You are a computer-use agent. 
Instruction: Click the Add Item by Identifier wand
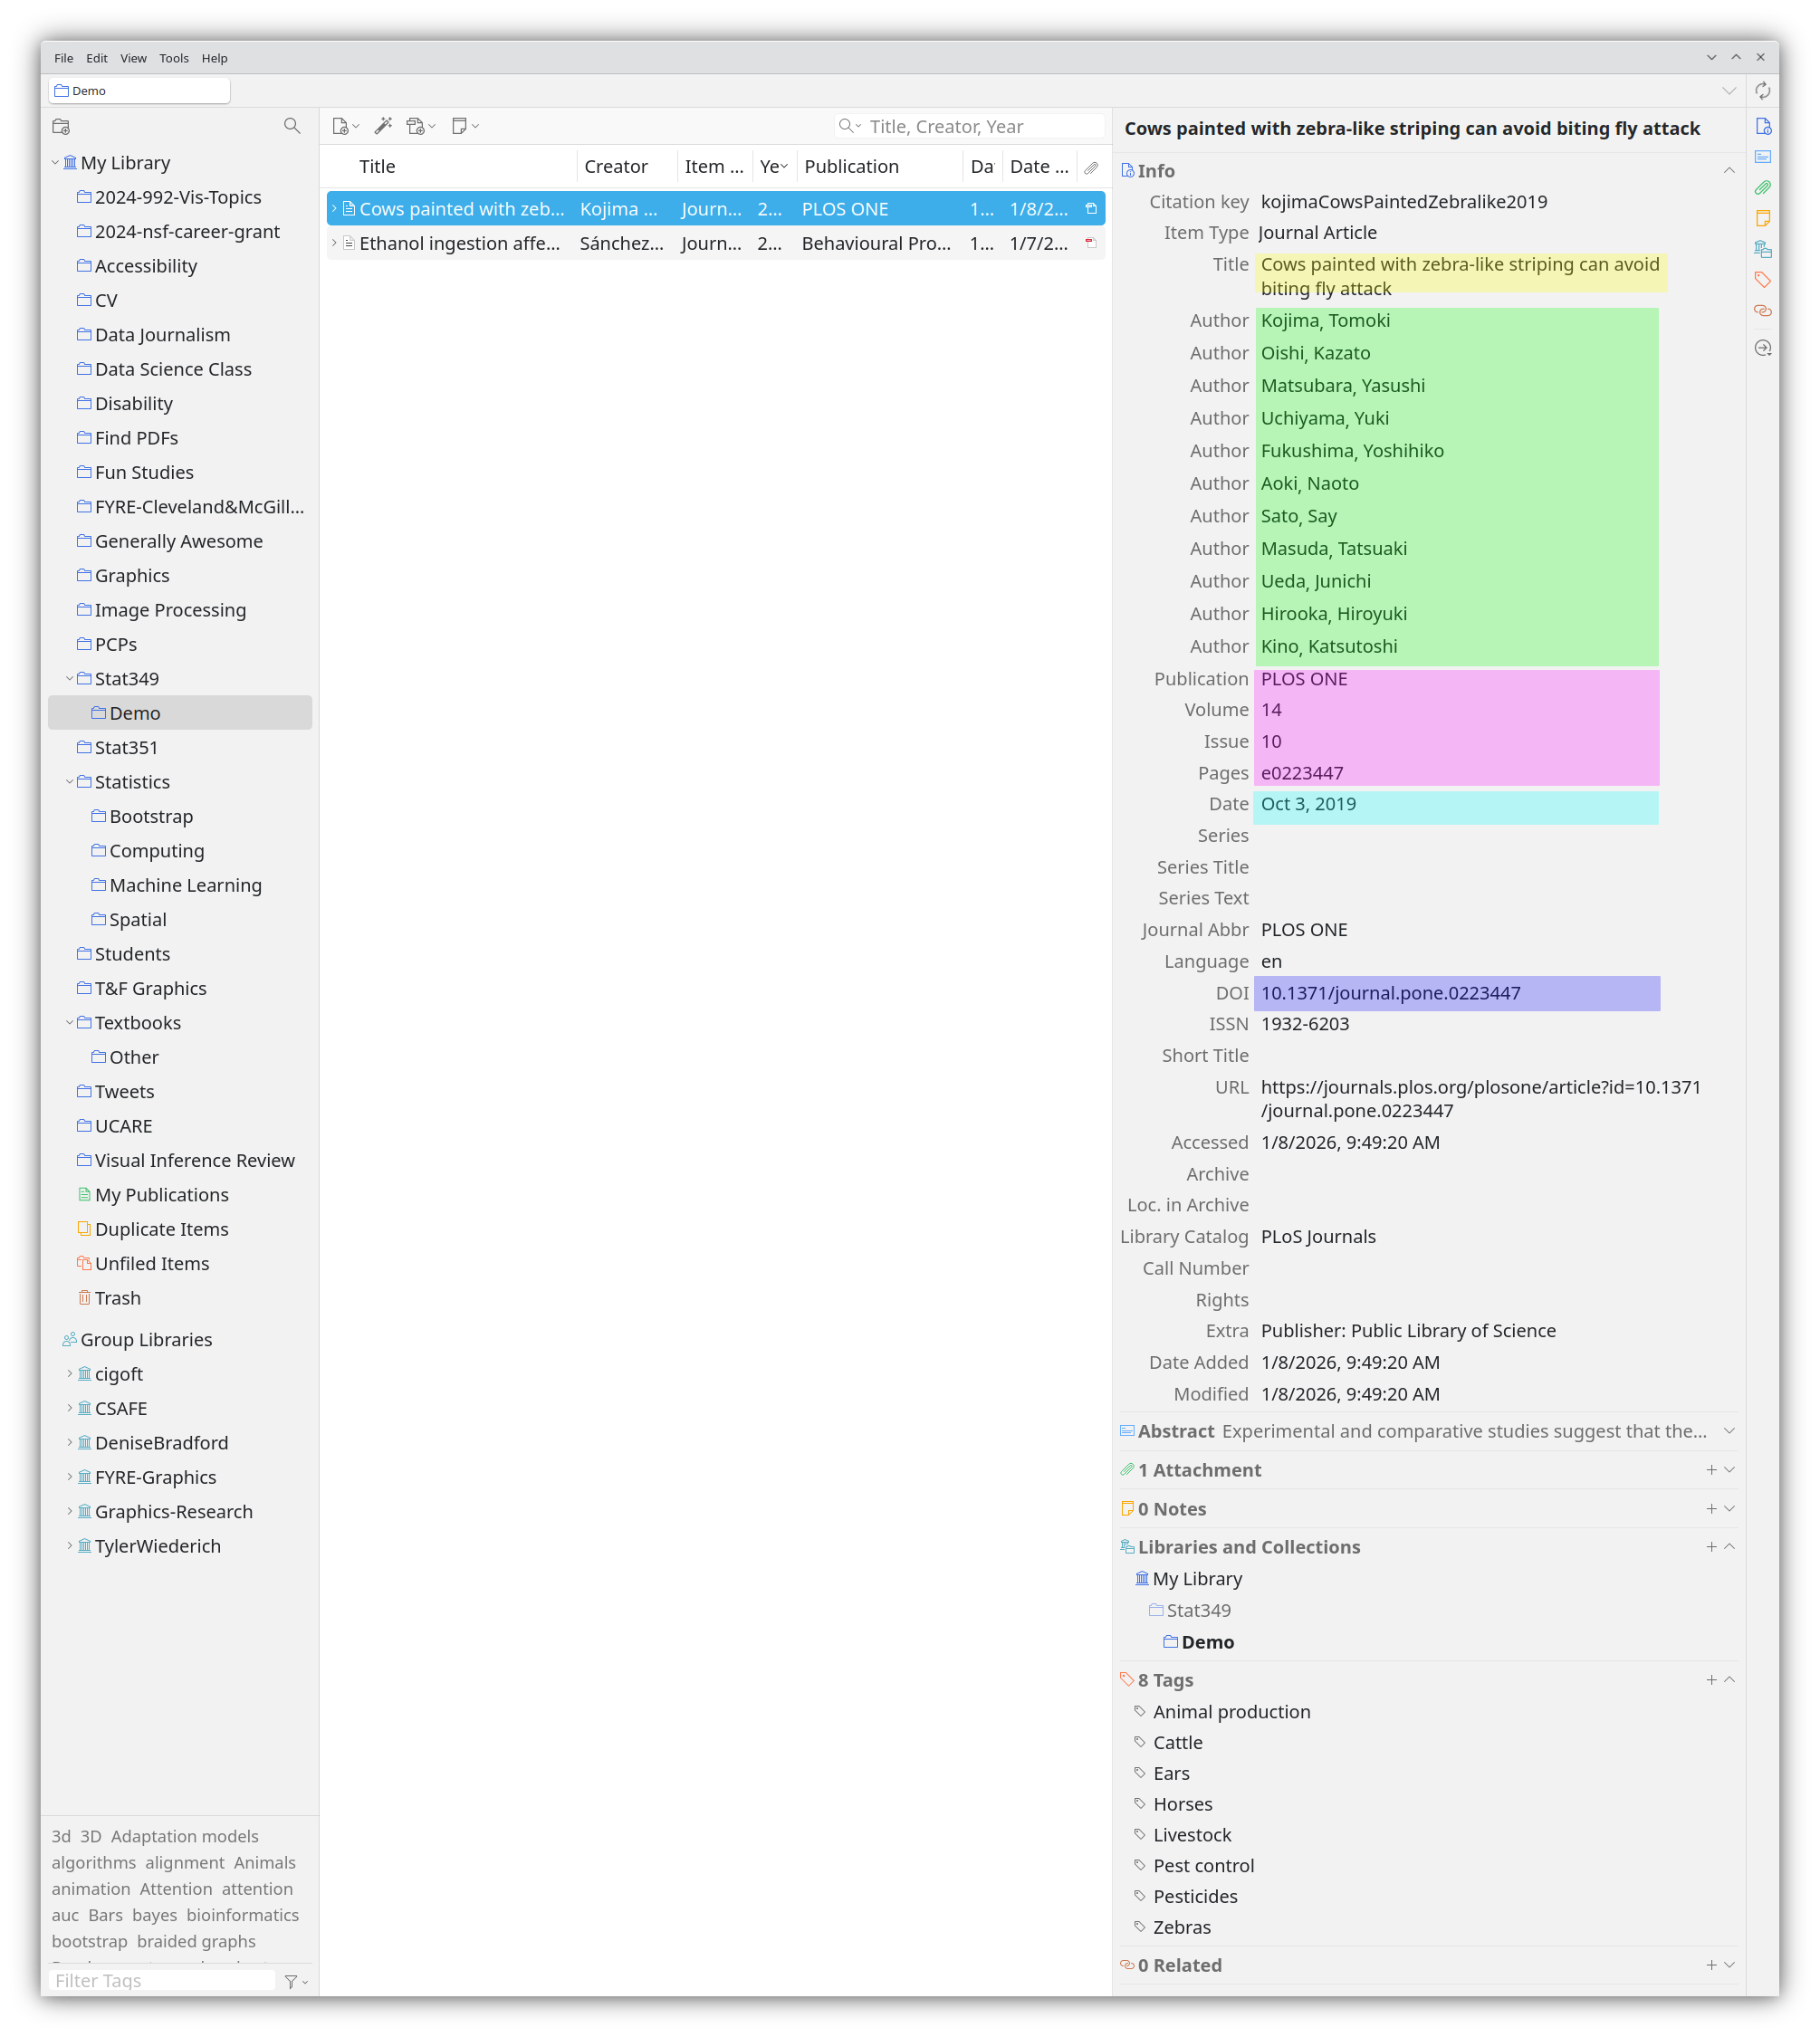383,126
